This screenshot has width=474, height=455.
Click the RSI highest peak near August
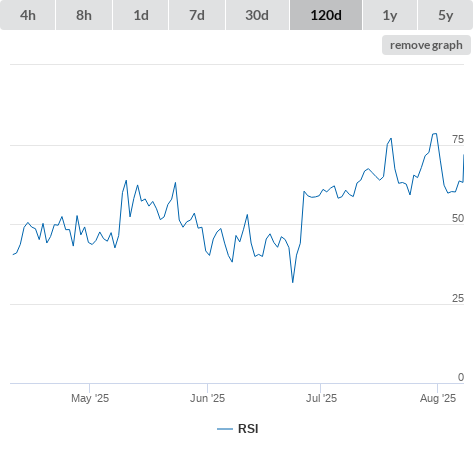[434, 134]
